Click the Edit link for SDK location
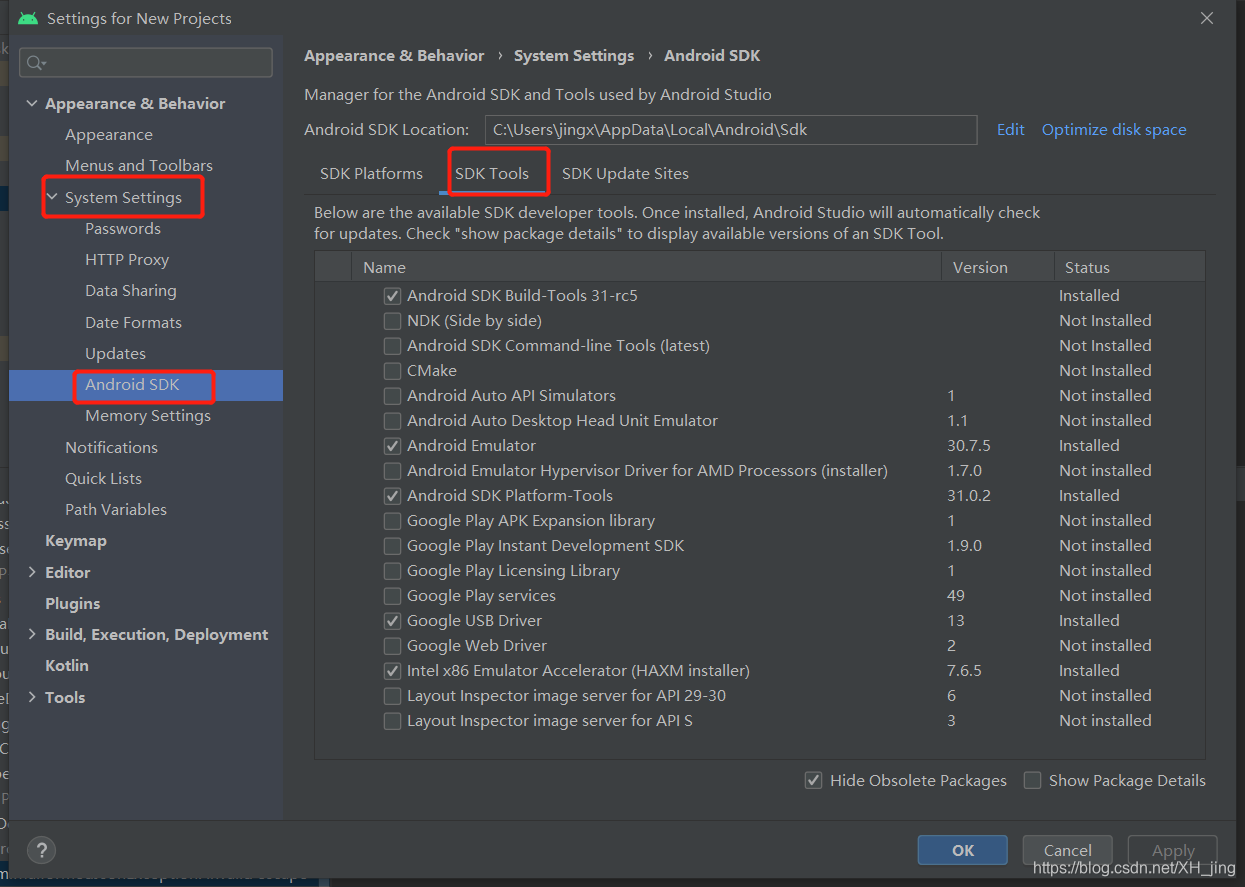 point(1010,130)
